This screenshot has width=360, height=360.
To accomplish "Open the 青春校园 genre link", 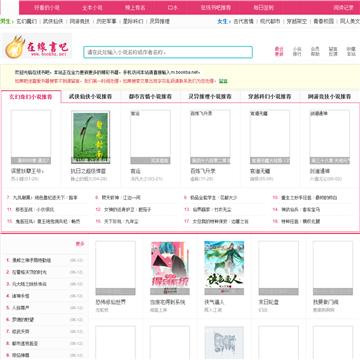I will (x=323, y=21).
